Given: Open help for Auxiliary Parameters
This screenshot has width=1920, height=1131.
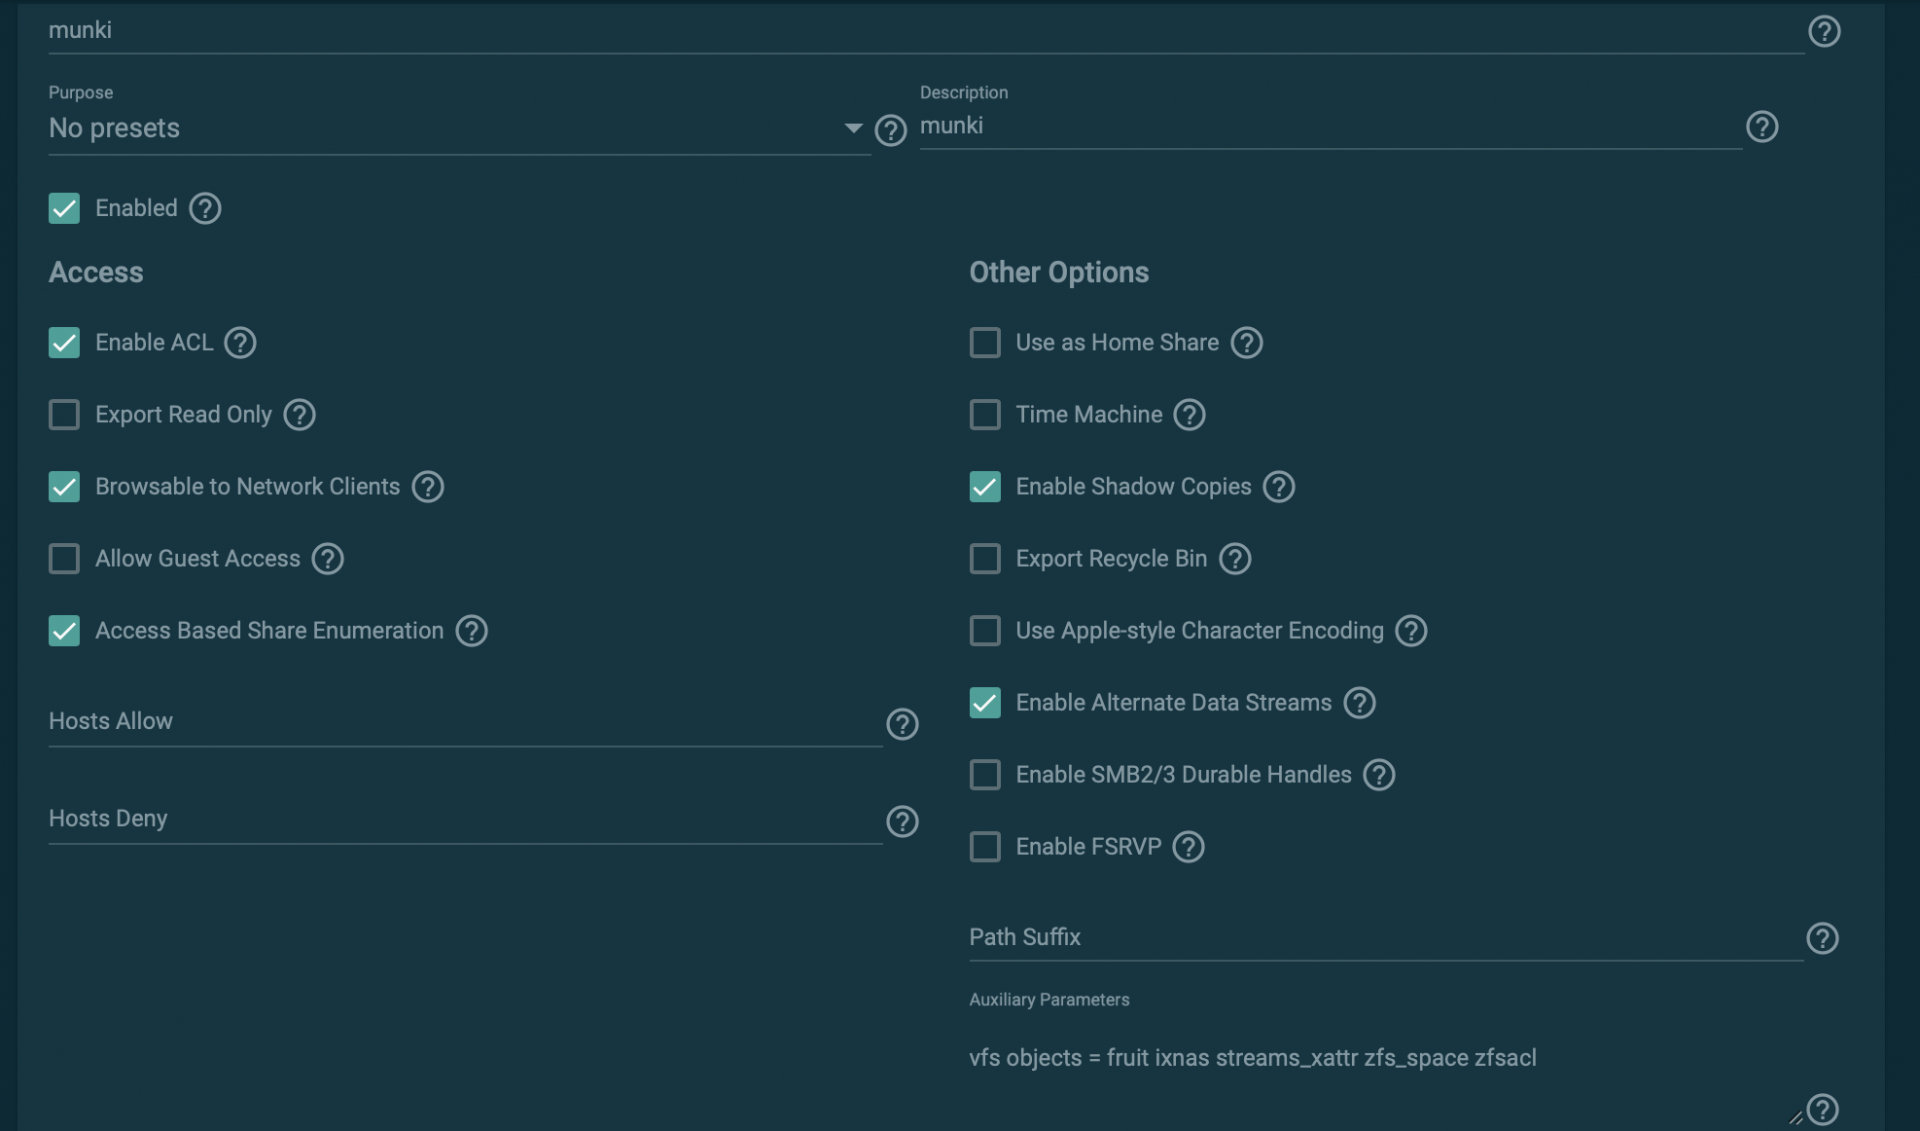Looking at the screenshot, I should tap(1822, 1109).
